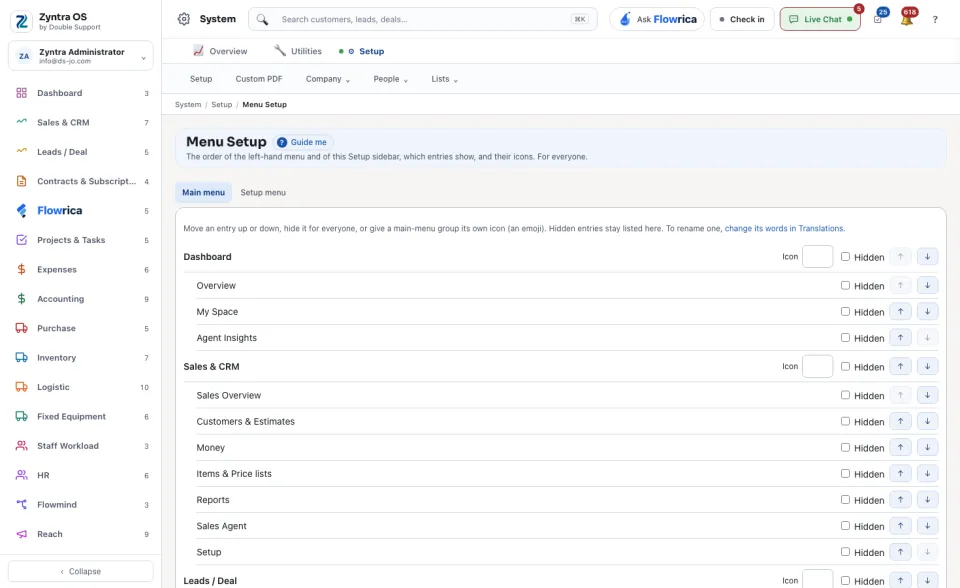Open Contracts & Subscriptions sidebar icon

[21, 181]
